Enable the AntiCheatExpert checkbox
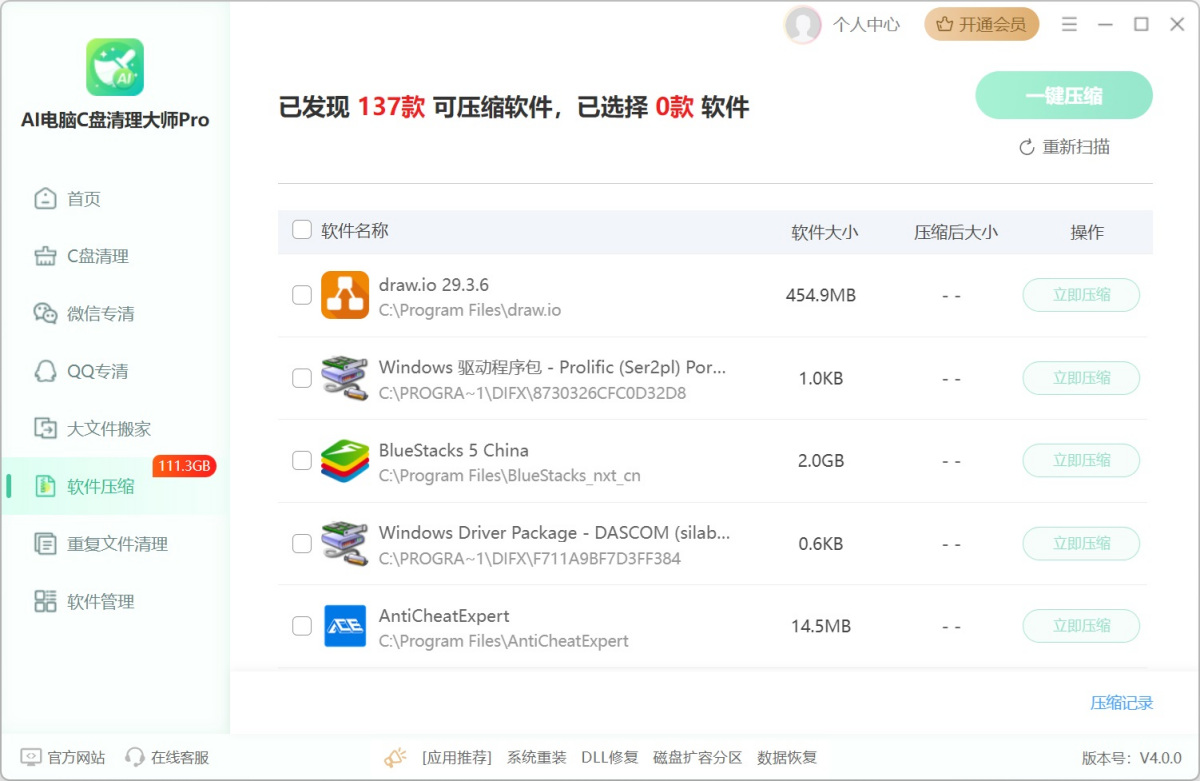1200x781 pixels. (302, 626)
